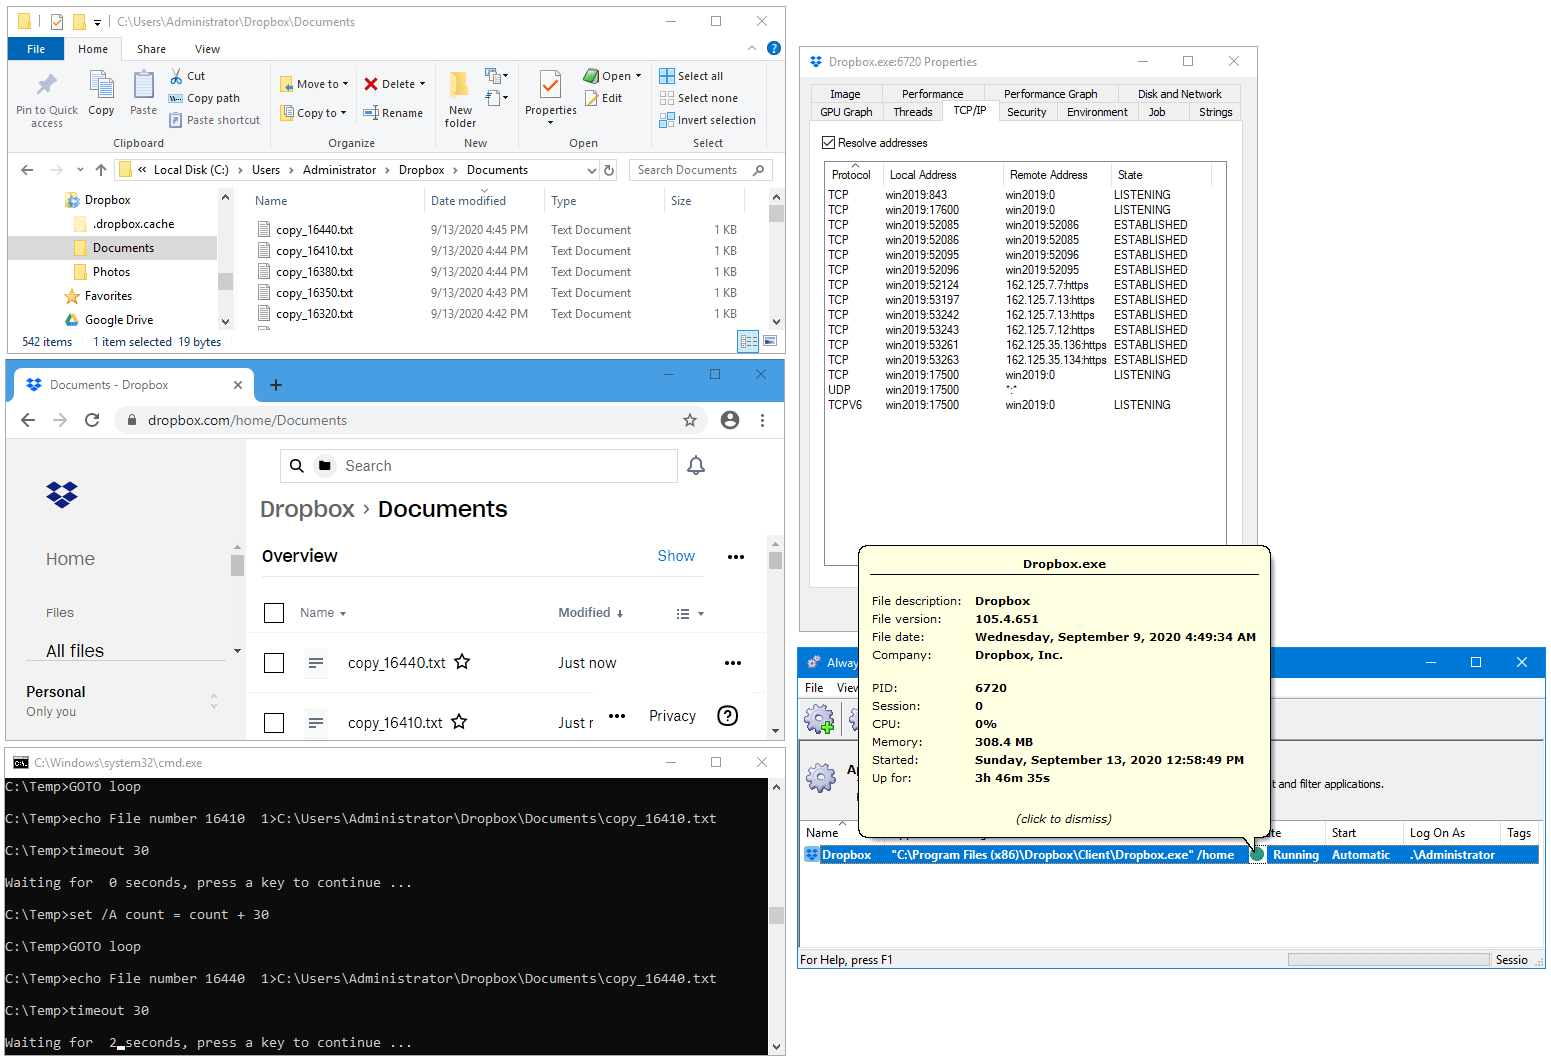Click Home in Dropbox sidebar
The width and height of the screenshot is (1551, 1058).
(70, 559)
